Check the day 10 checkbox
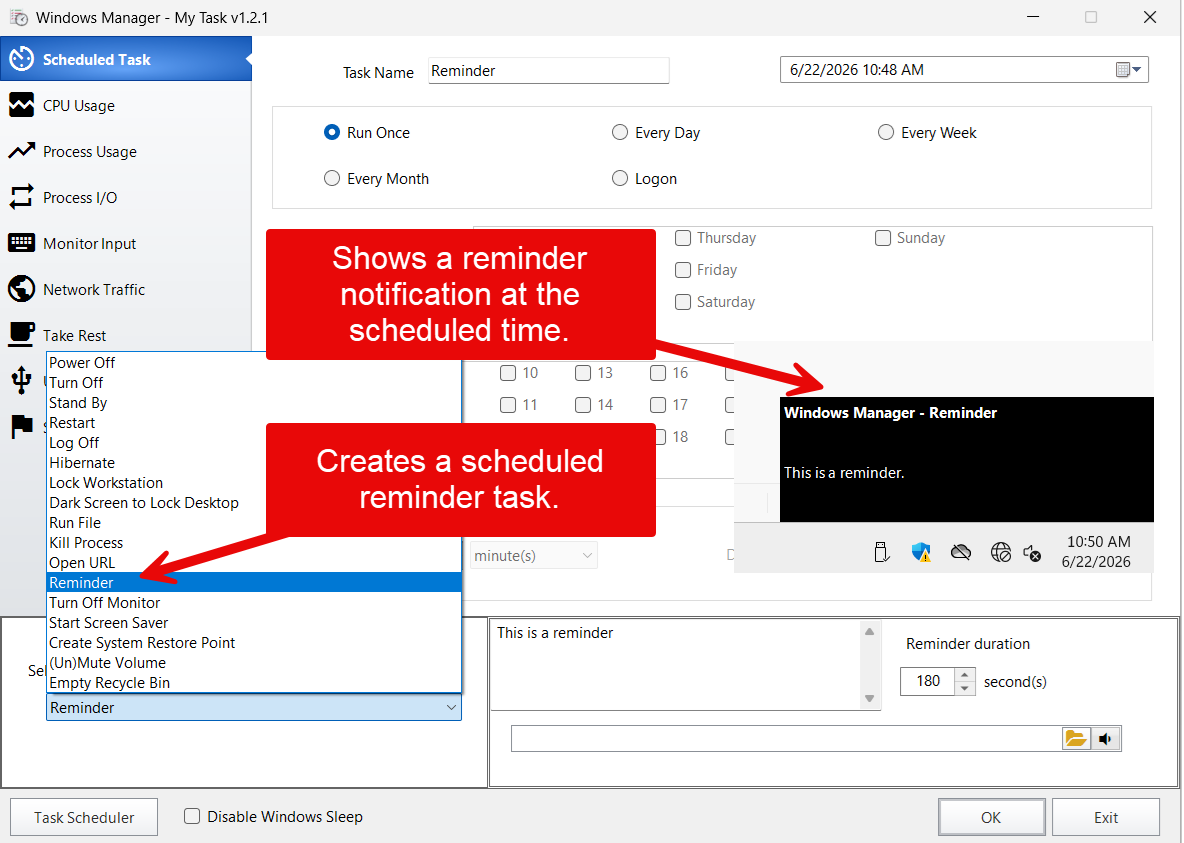The height and width of the screenshot is (843, 1184). click(508, 373)
